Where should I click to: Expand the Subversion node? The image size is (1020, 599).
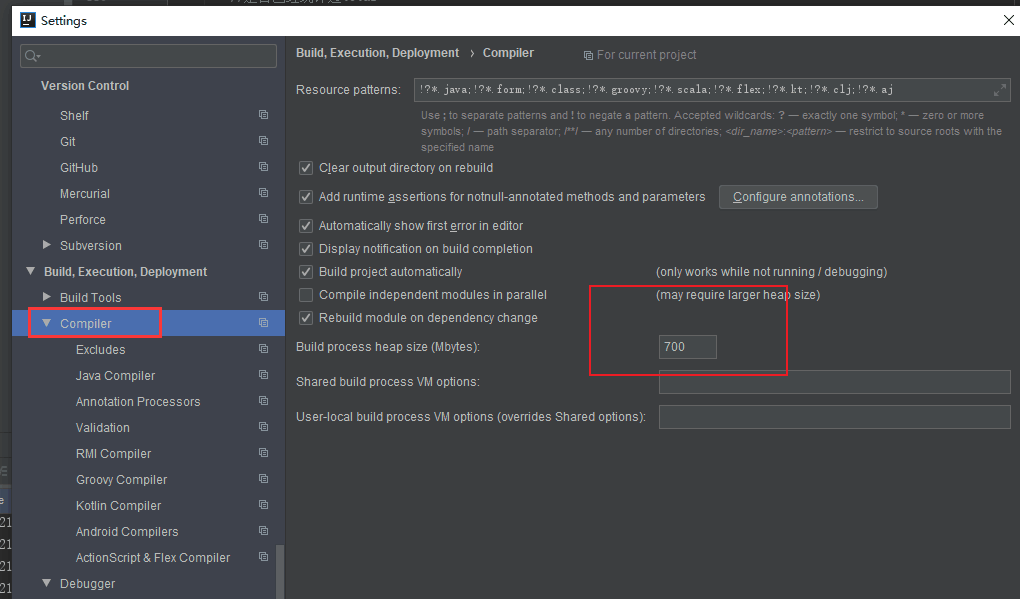45,245
